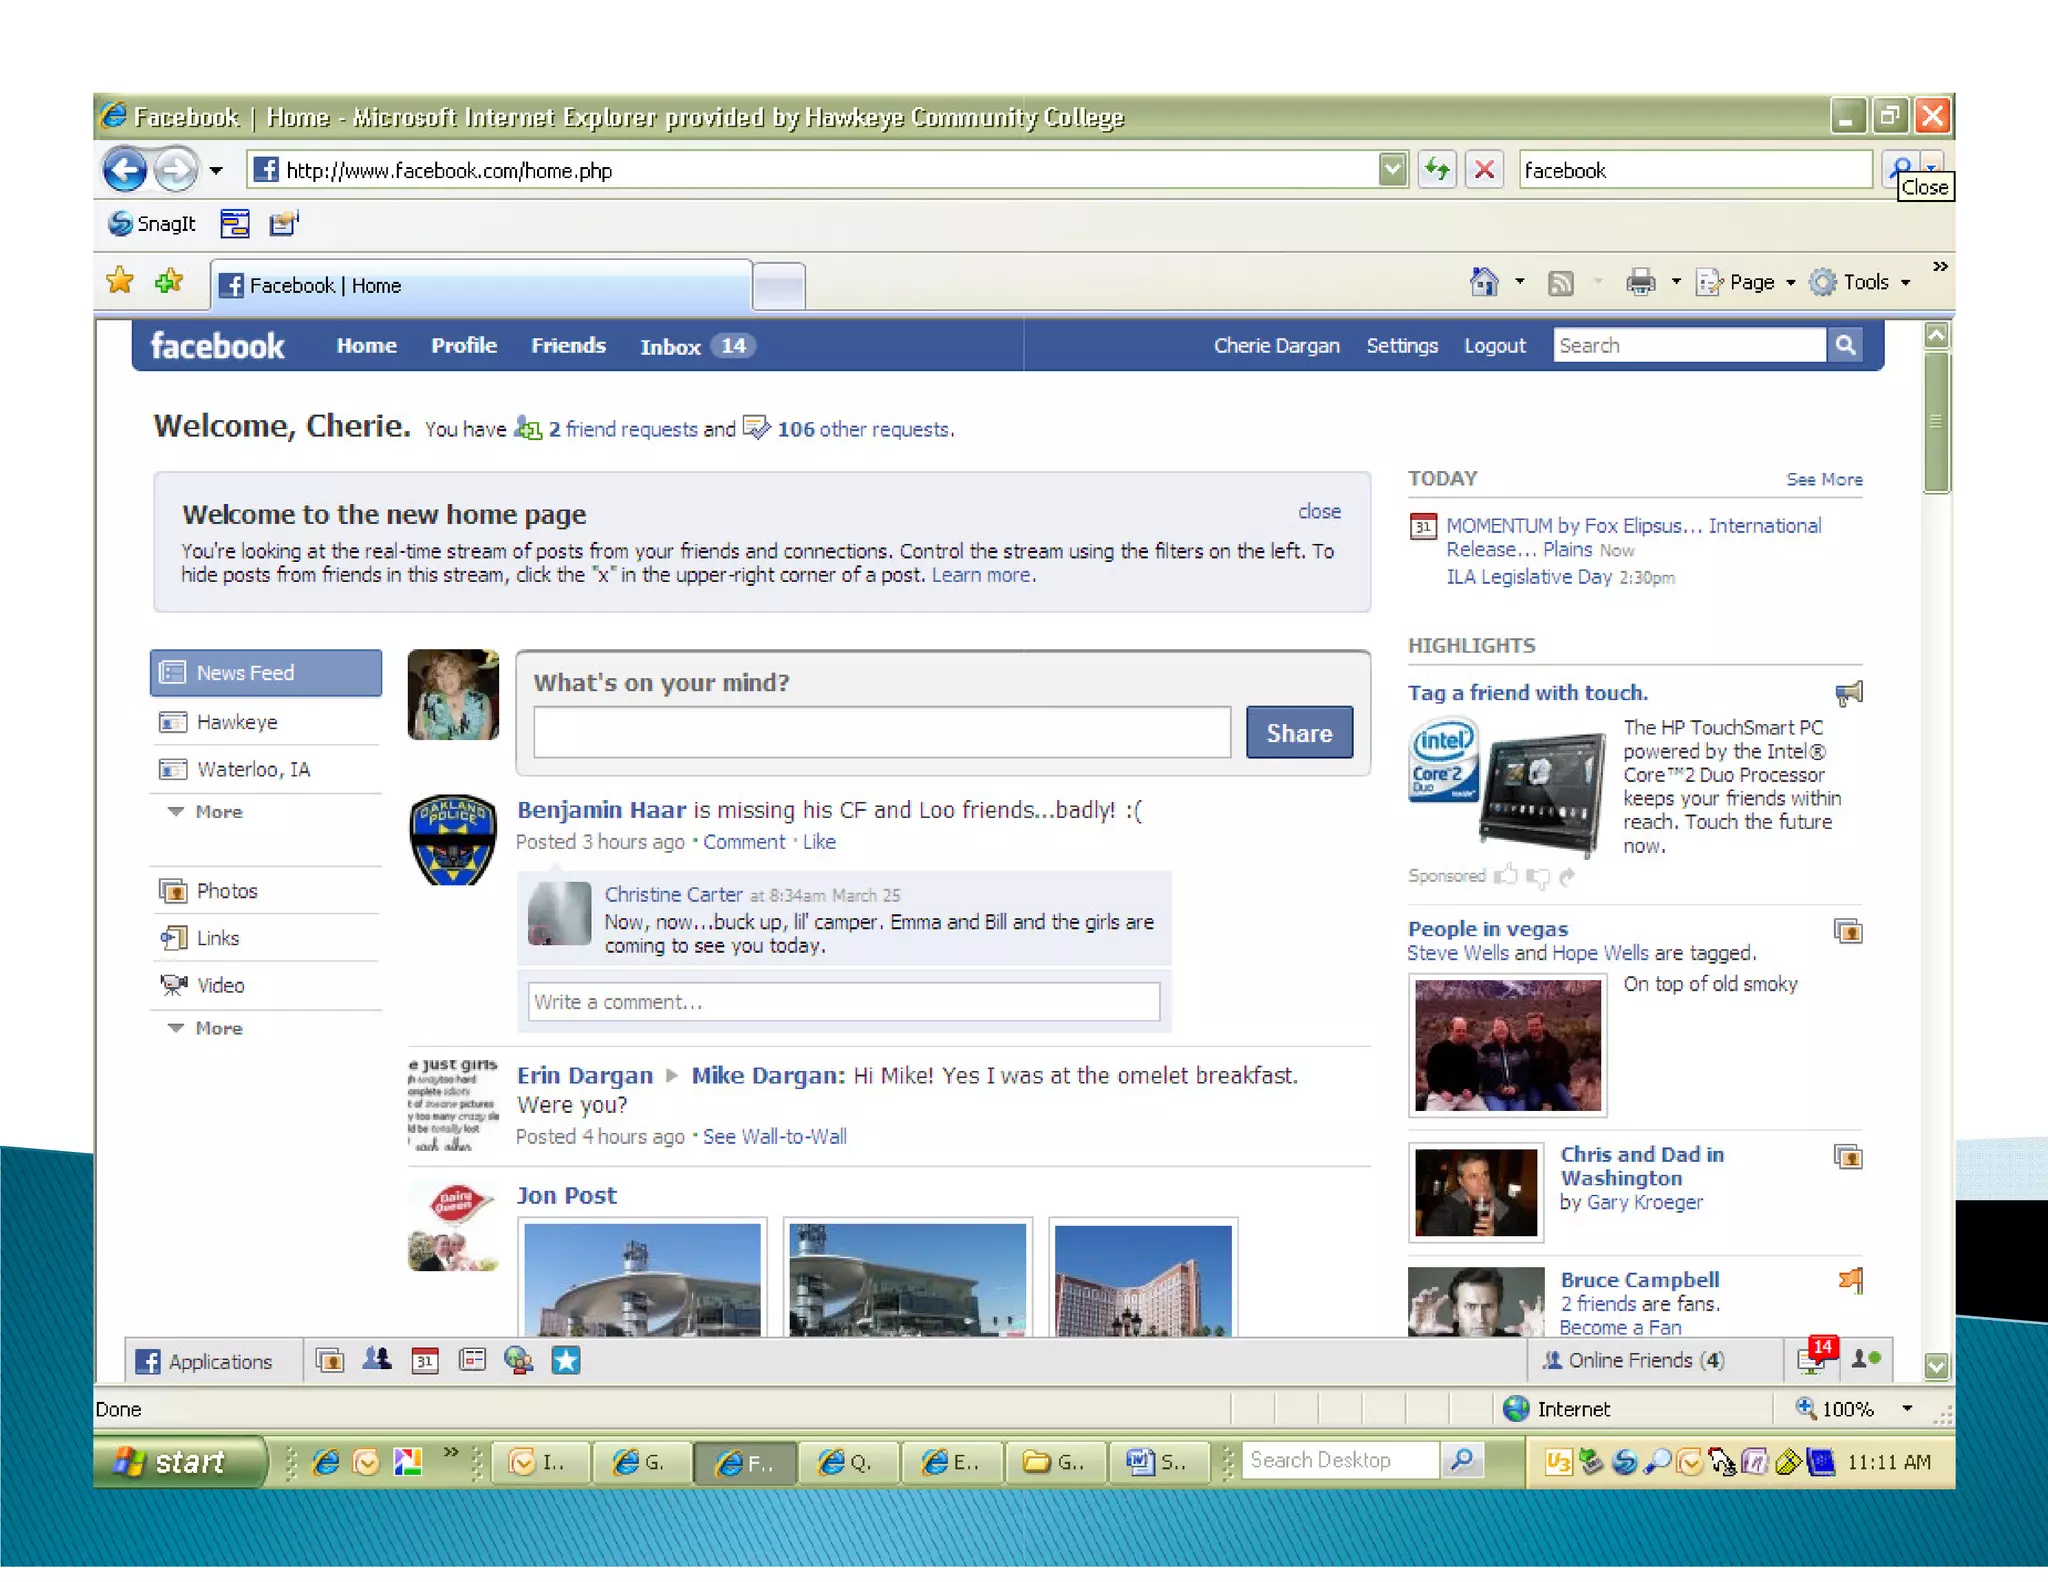Open the recent pages dropdown next to Forward

pos(216,171)
